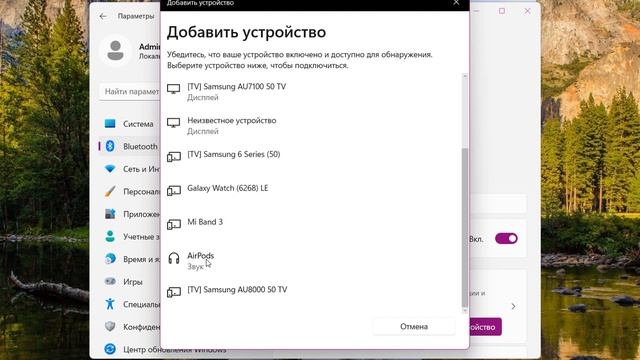The image size is (640, 360).
Task: Open Конфиденциальность in Settings sidebar
Action: tap(129, 327)
